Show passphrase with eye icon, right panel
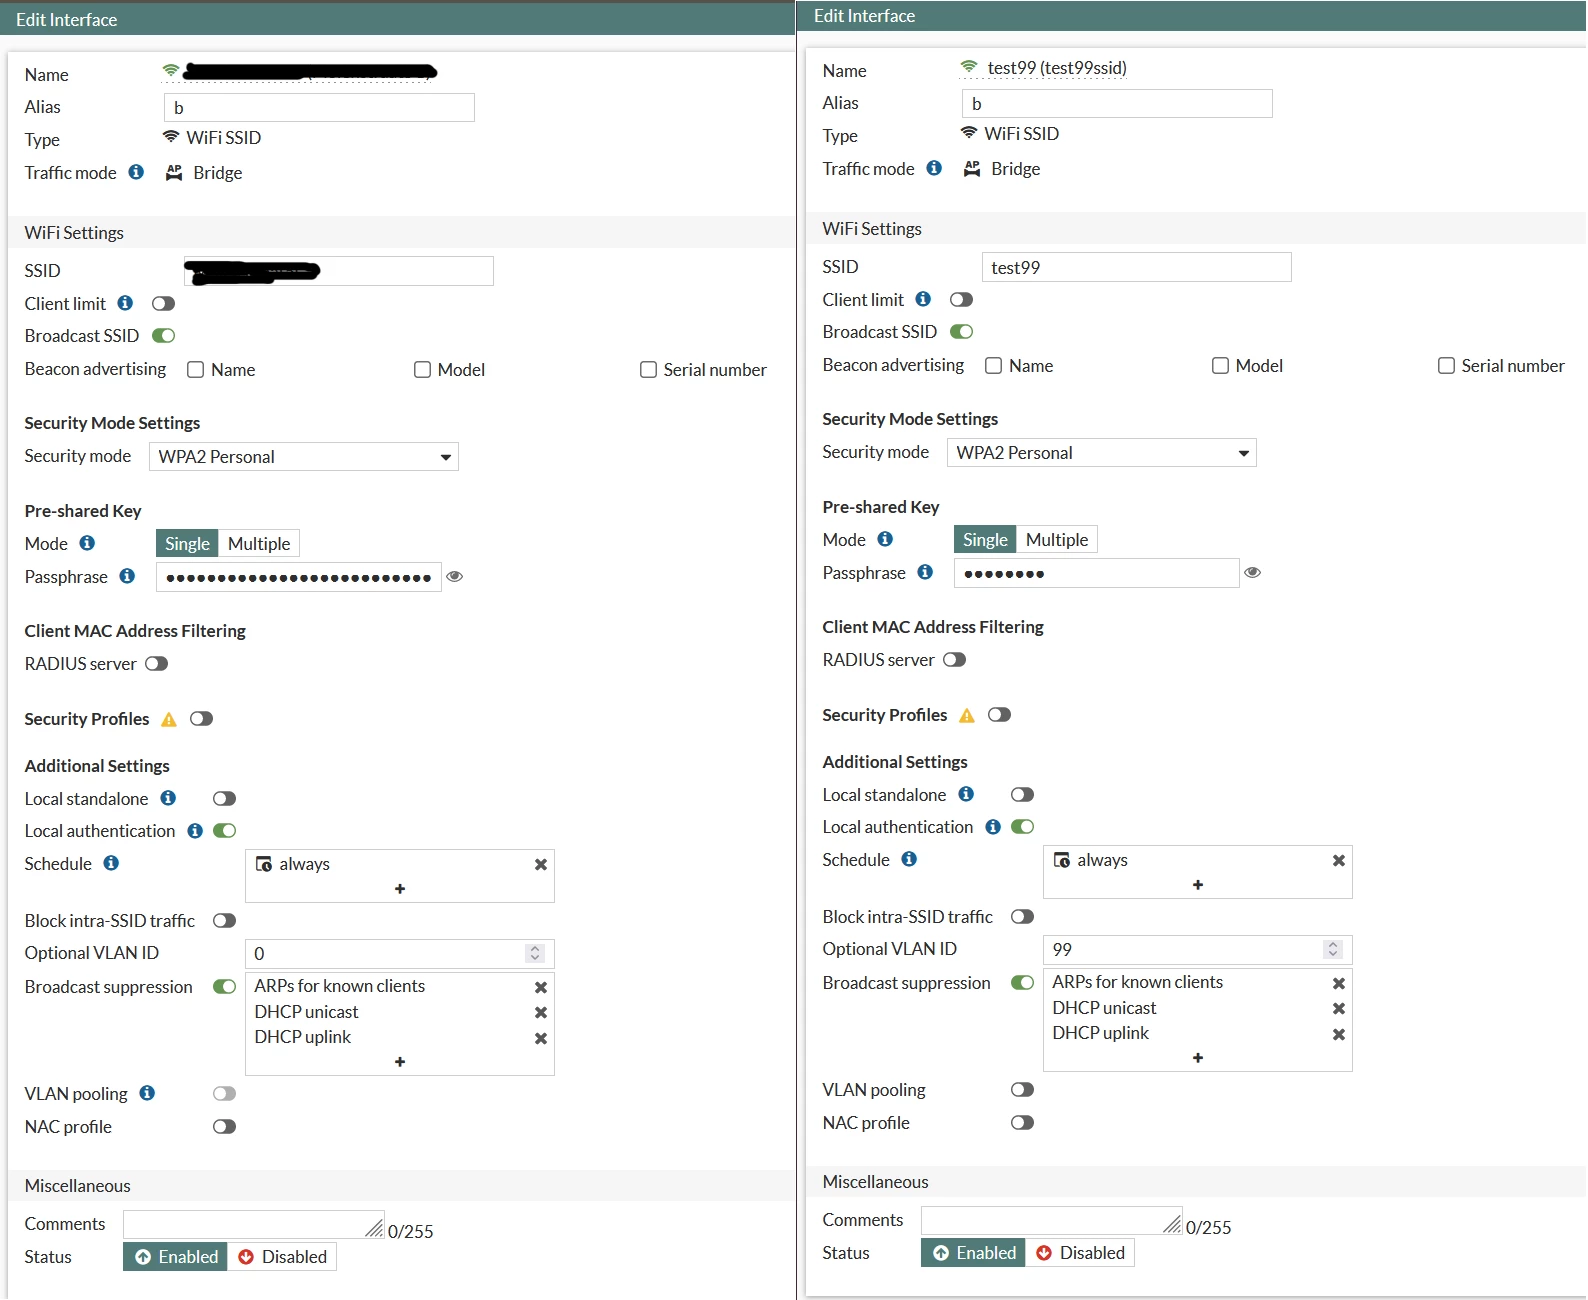This screenshot has width=1588, height=1300. click(x=1253, y=572)
